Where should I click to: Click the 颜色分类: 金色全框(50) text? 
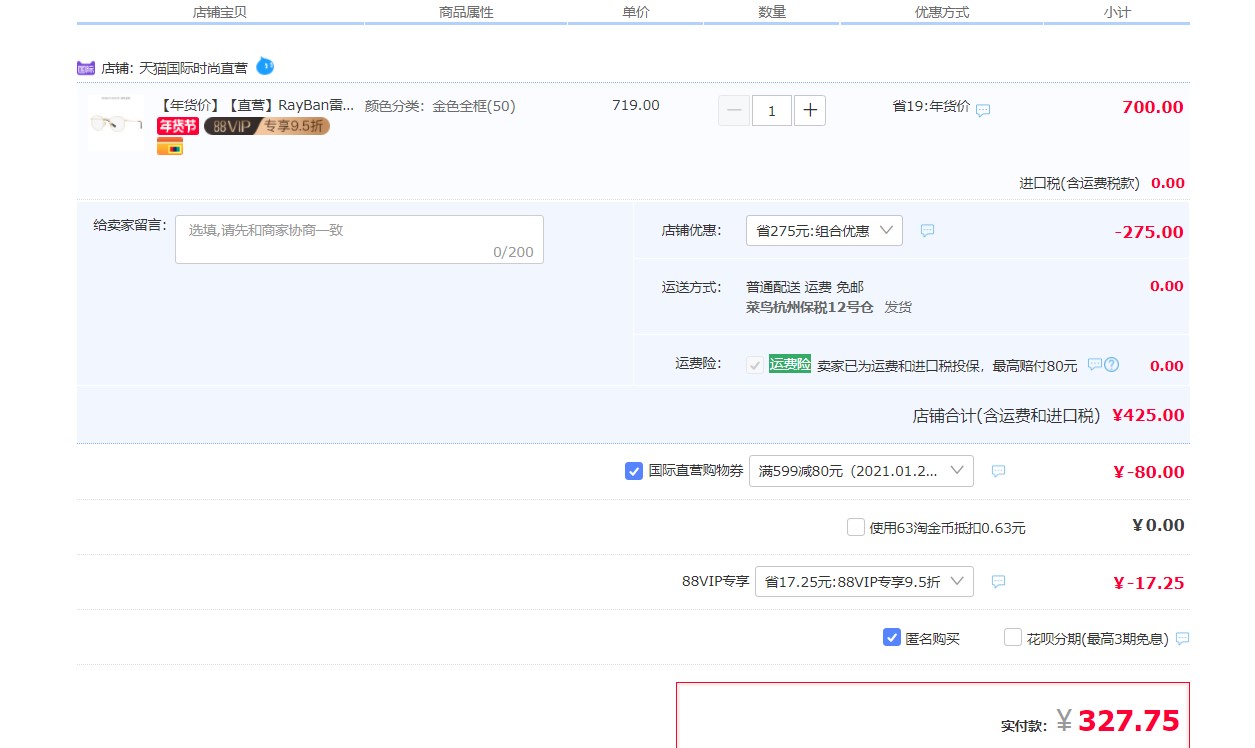tap(440, 106)
